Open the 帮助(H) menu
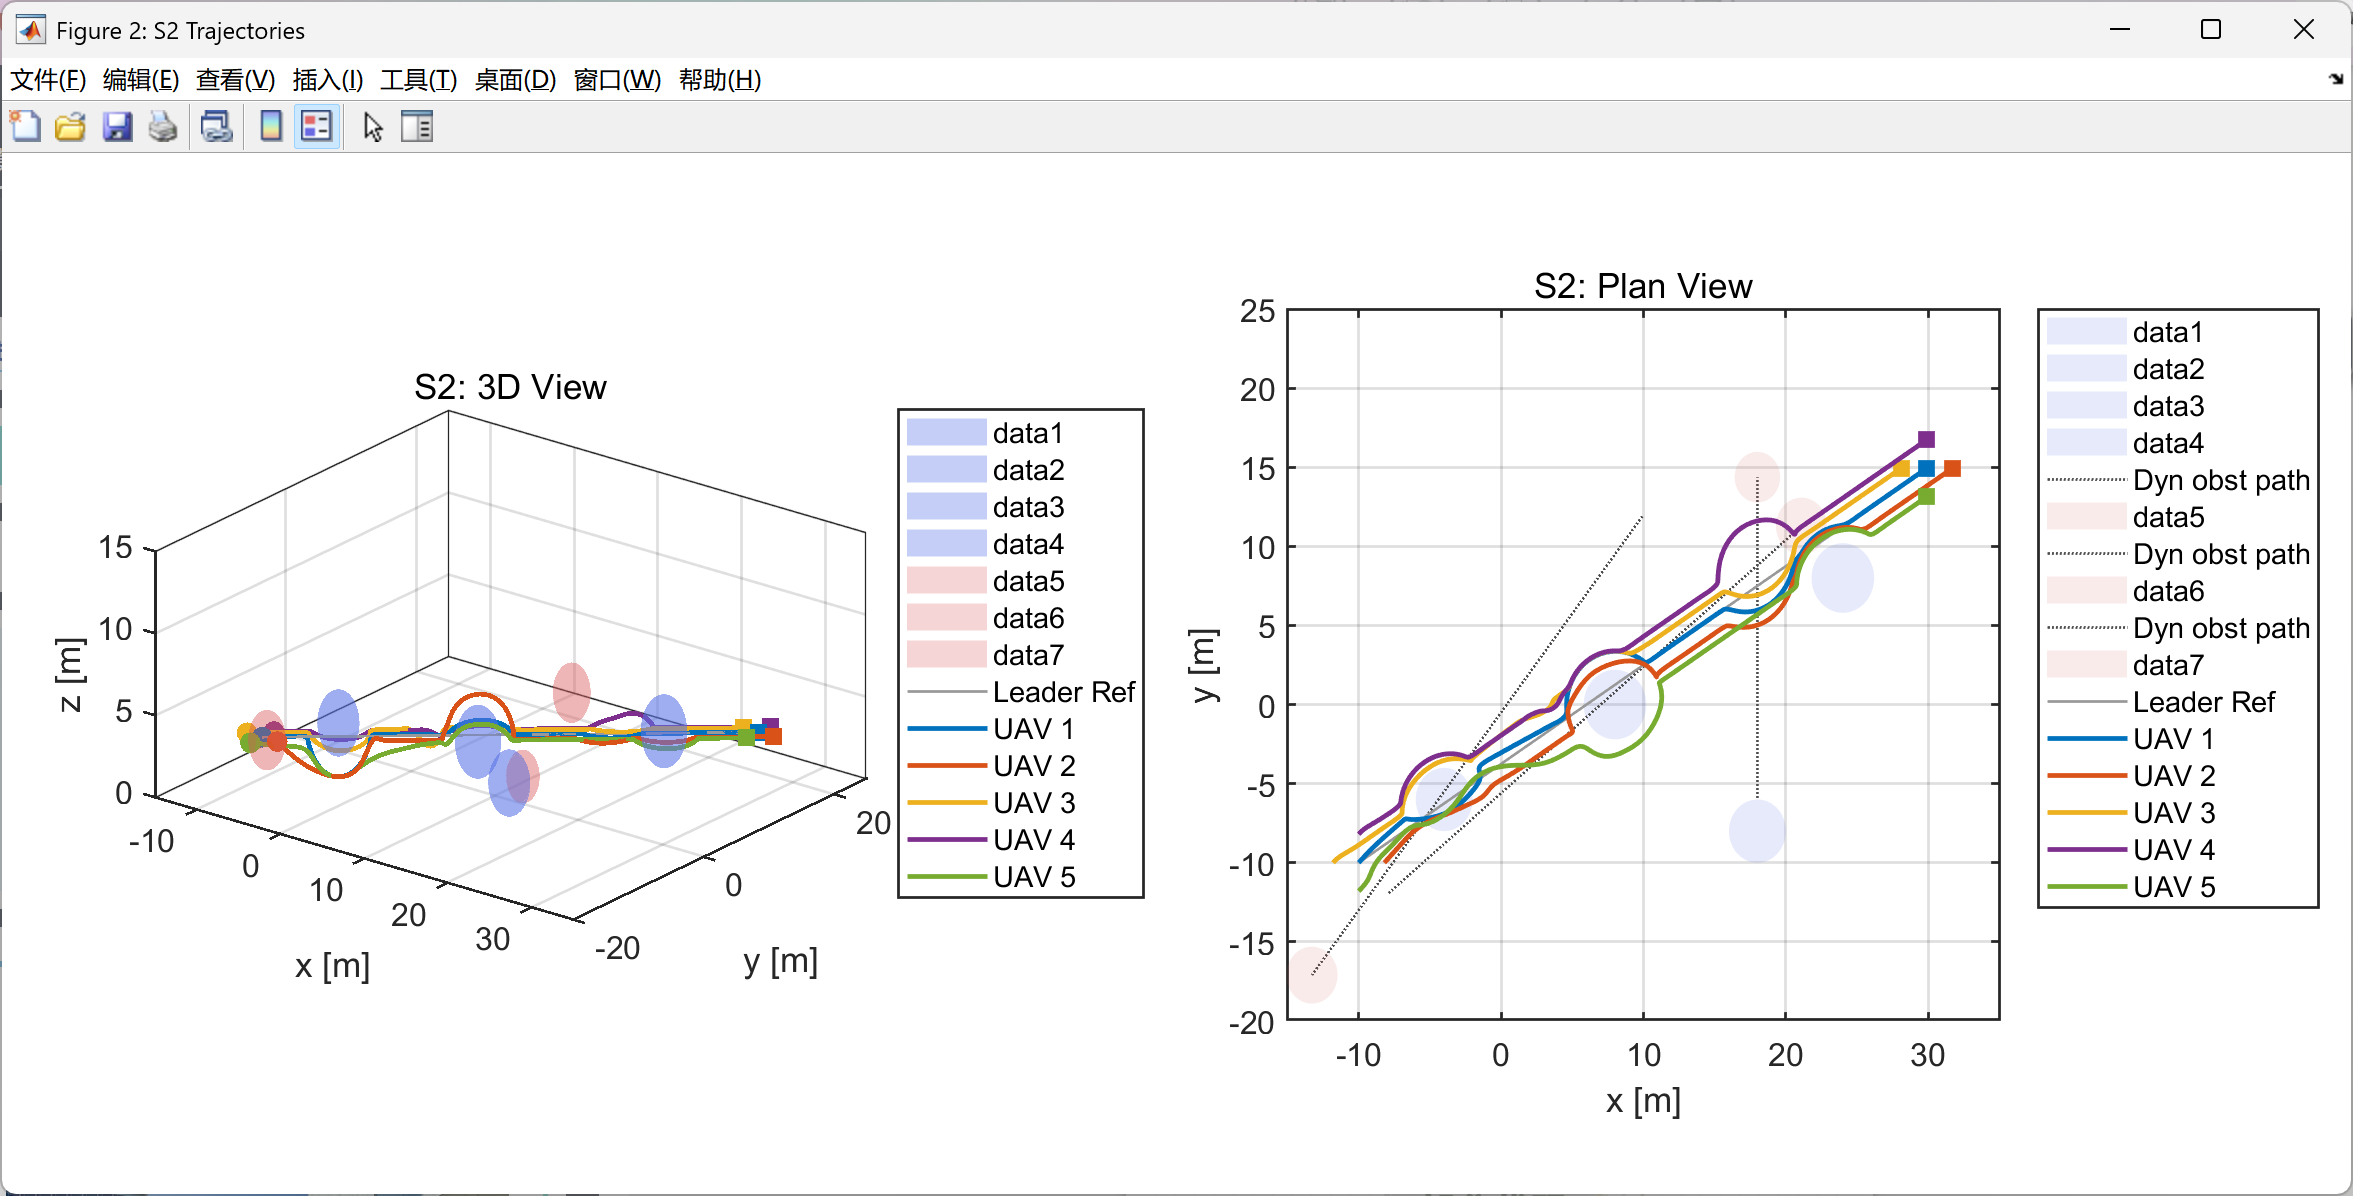This screenshot has height=1196, width=2353. pyautogui.click(x=720, y=80)
